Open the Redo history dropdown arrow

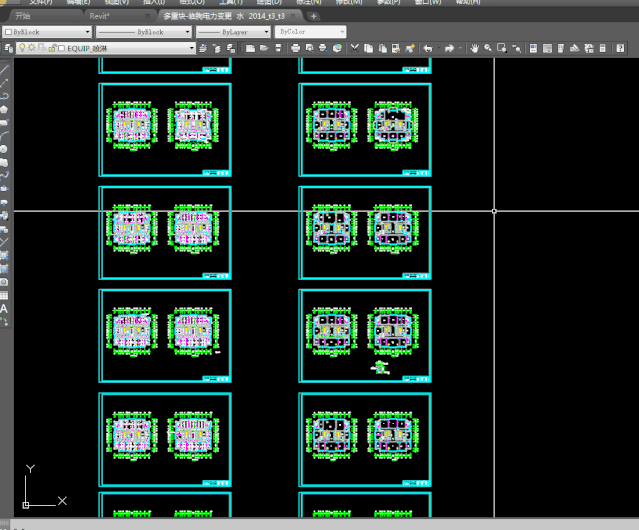[460, 48]
